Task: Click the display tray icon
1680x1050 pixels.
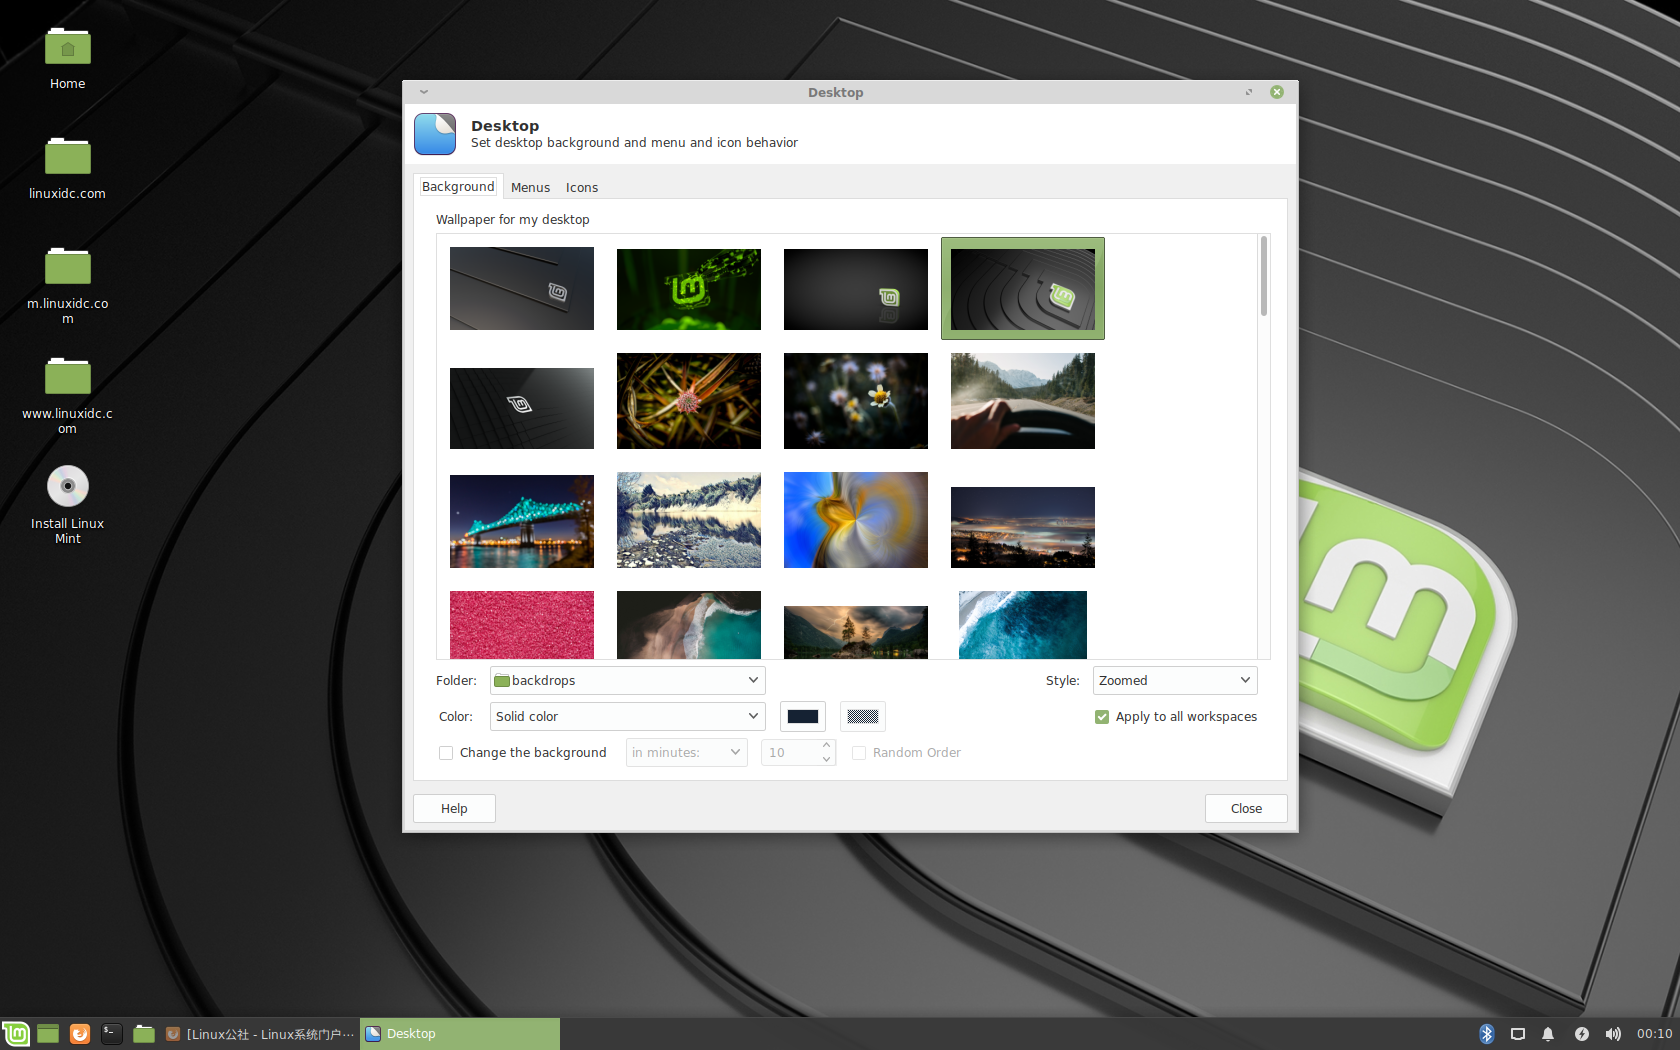Action: (x=1518, y=1034)
